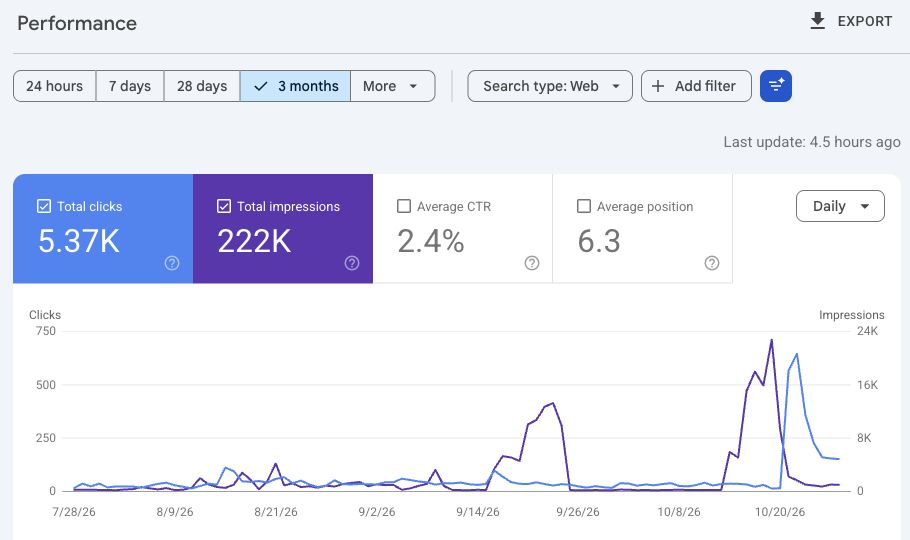Select the 3 months date range

pos(295,86)
